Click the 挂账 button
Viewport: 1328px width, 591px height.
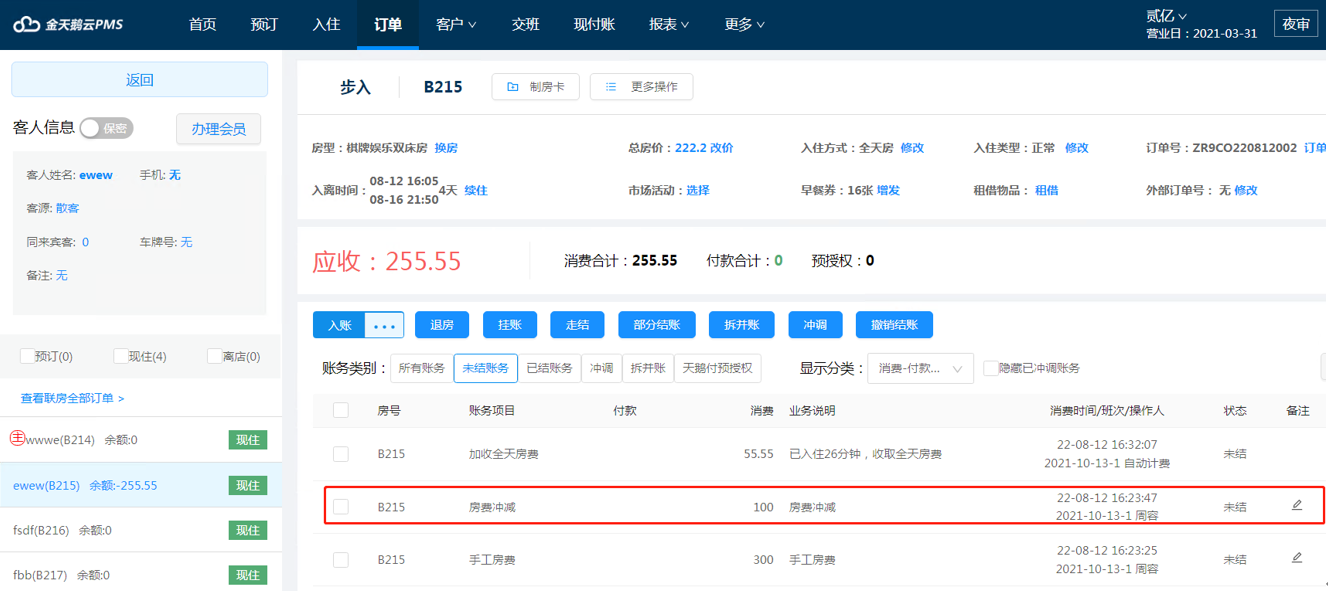click(510, 325)
